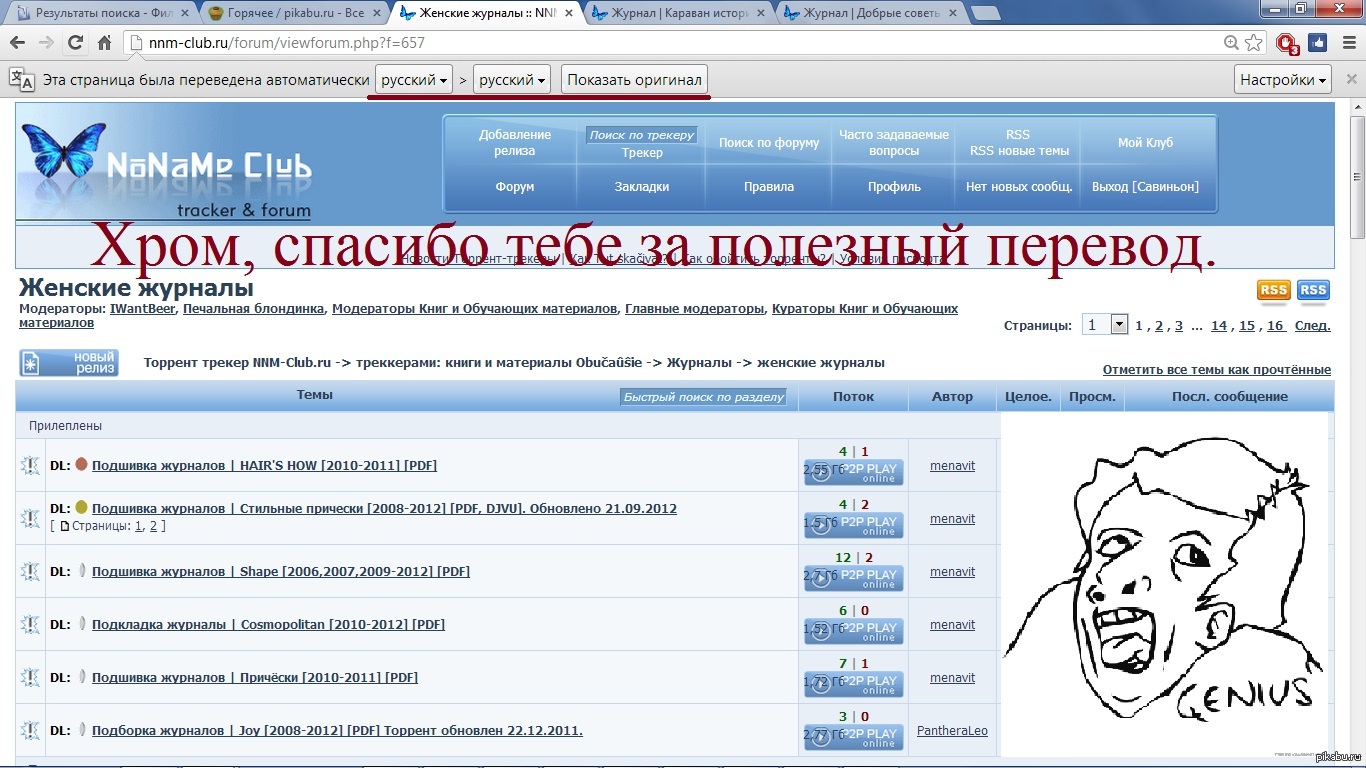Viewport: 1366px width, 768px height.
Task: Open Часто задаваемые вопросы in site menu
Action: (894, 143)
